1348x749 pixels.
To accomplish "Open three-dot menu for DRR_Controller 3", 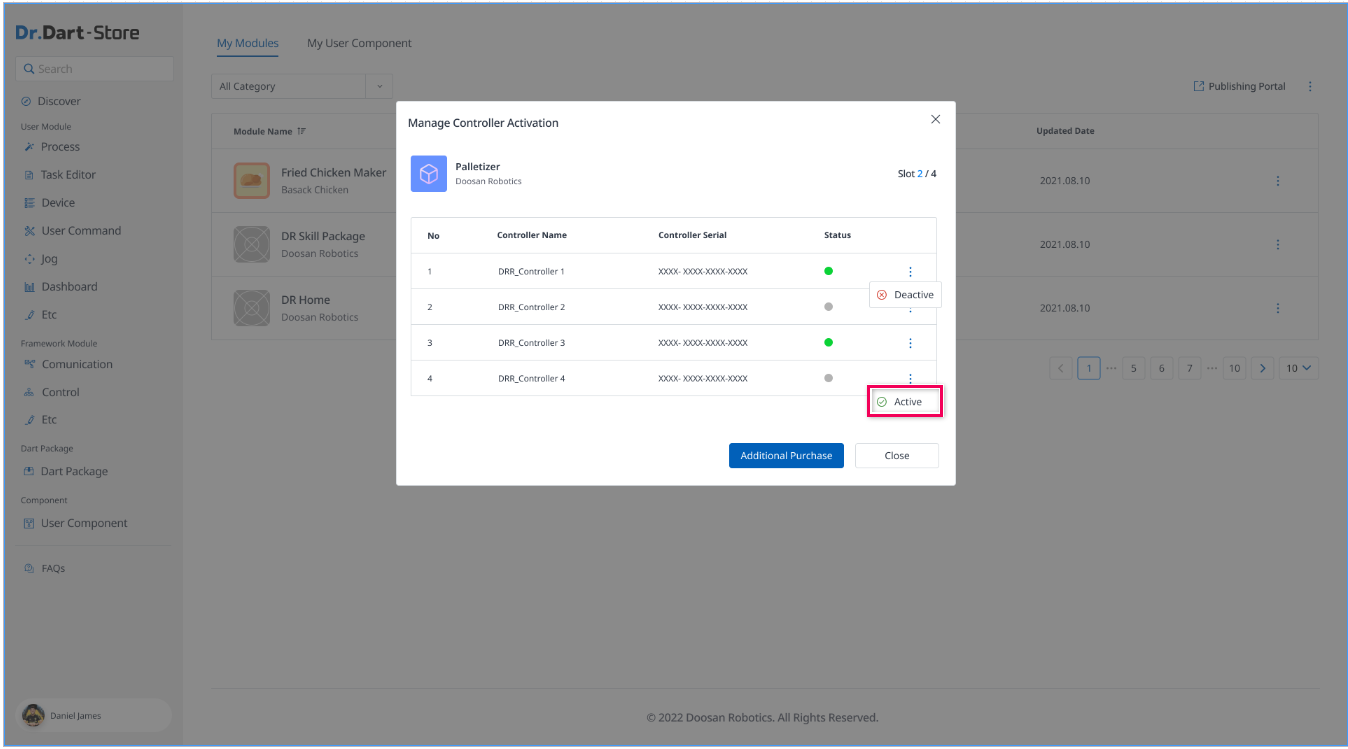I will click(x=910, y=343).
